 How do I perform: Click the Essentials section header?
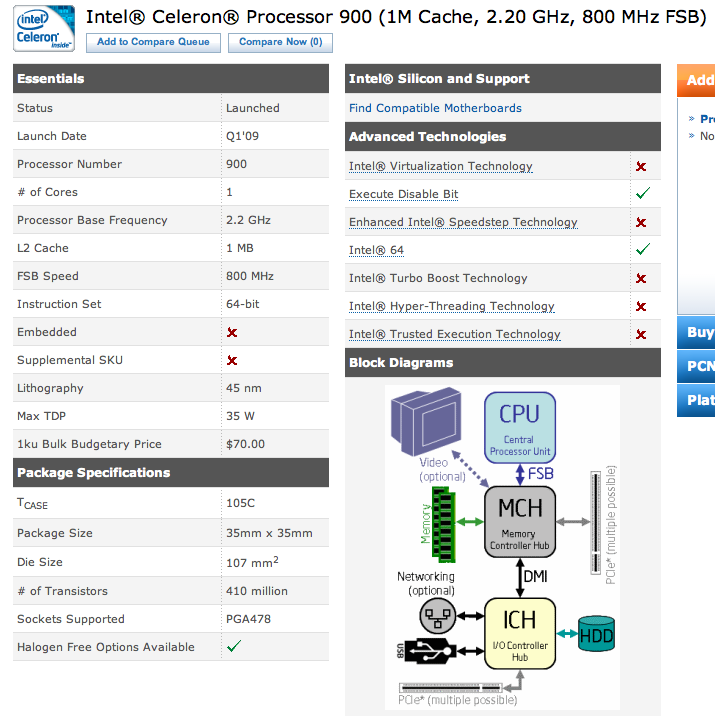tap(171, 79)
